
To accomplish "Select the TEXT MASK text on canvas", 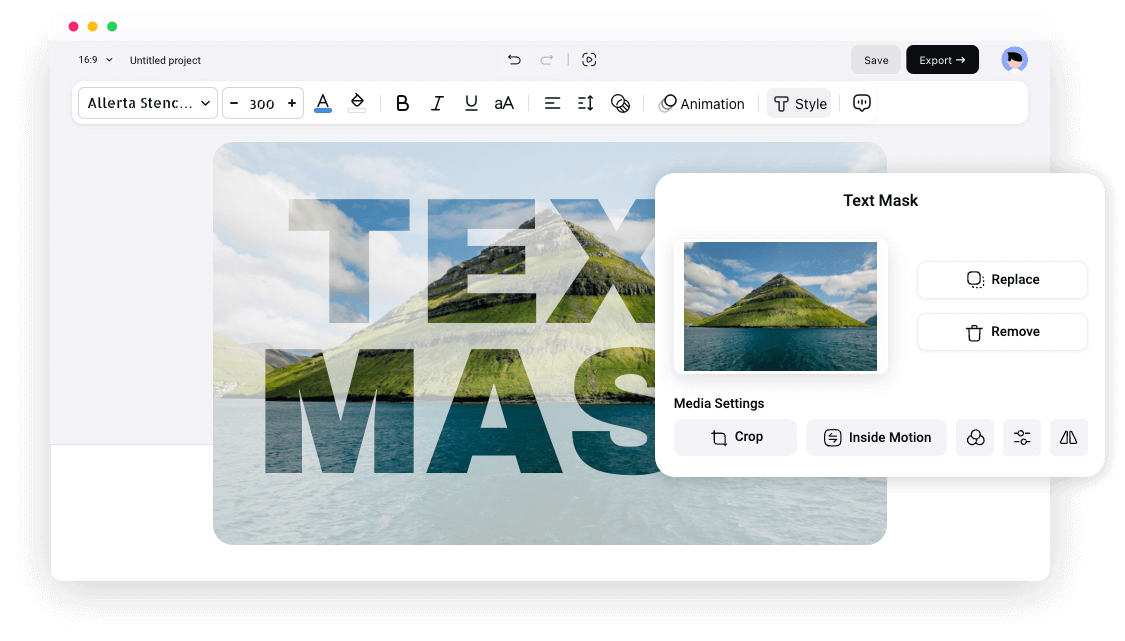I will pos(460,336).
